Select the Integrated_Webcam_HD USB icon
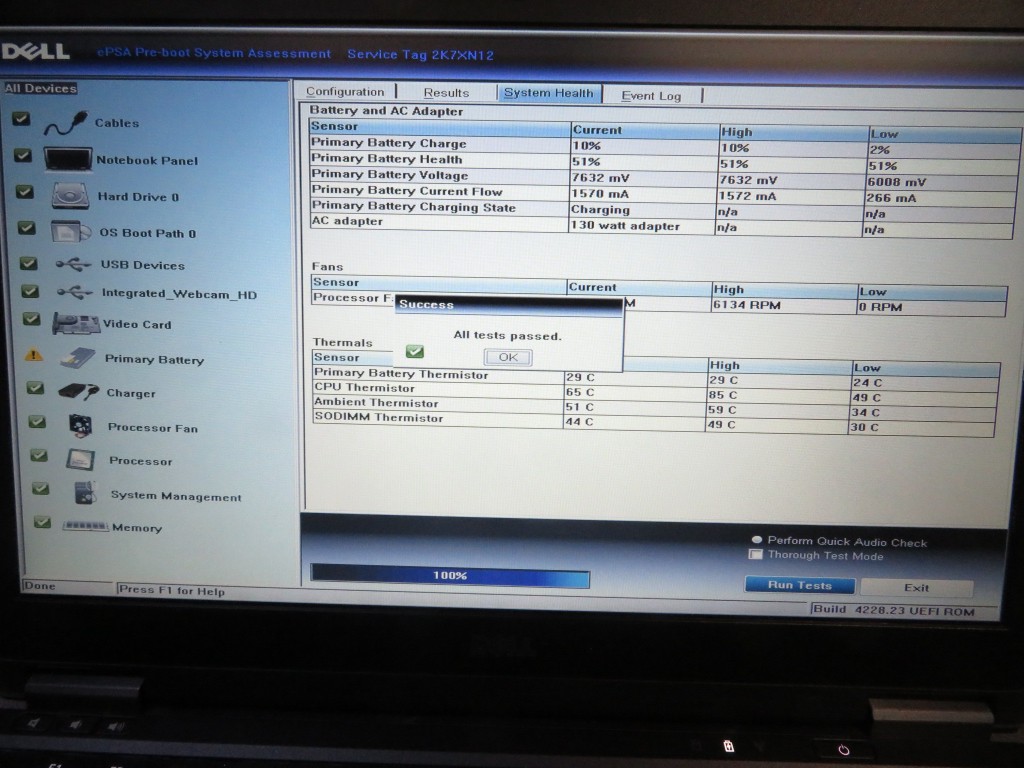 [74, 293]
